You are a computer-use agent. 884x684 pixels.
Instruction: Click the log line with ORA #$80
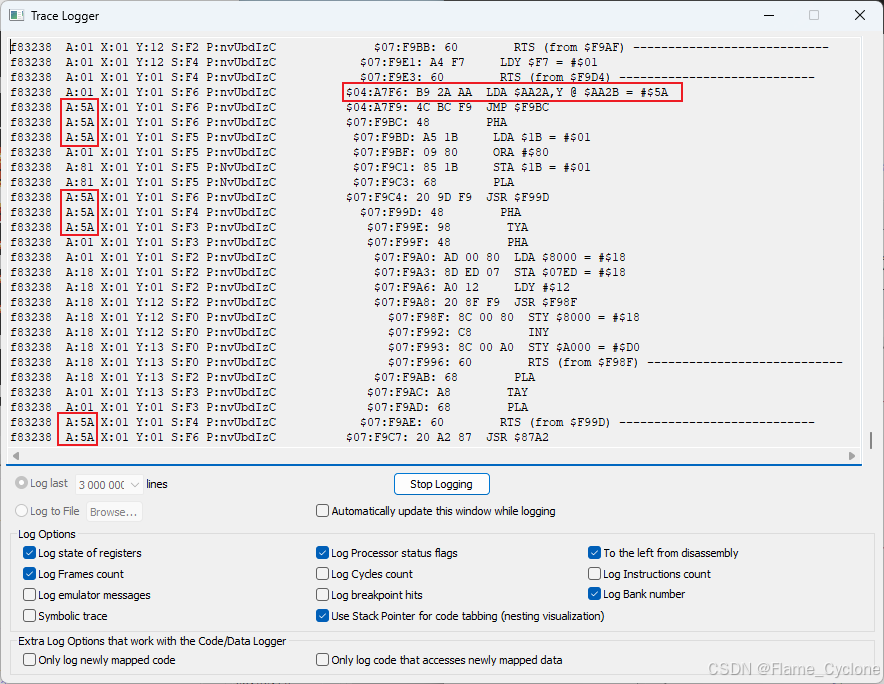tap(280, 152)
